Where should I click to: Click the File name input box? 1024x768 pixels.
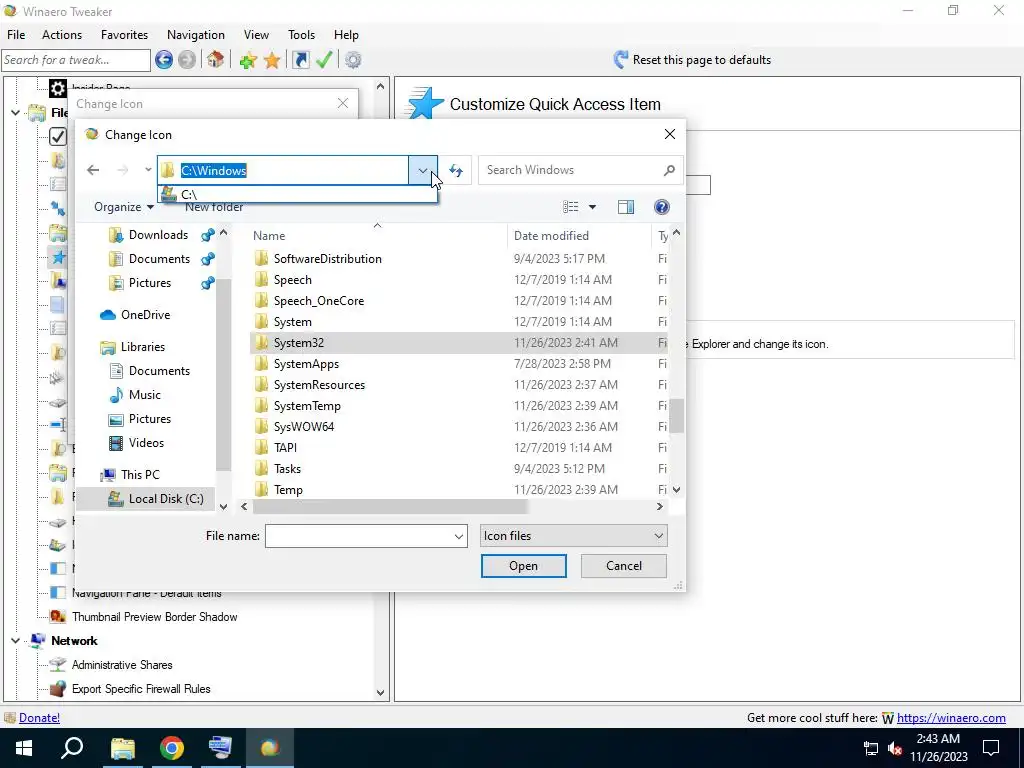(x=358, y=536)
